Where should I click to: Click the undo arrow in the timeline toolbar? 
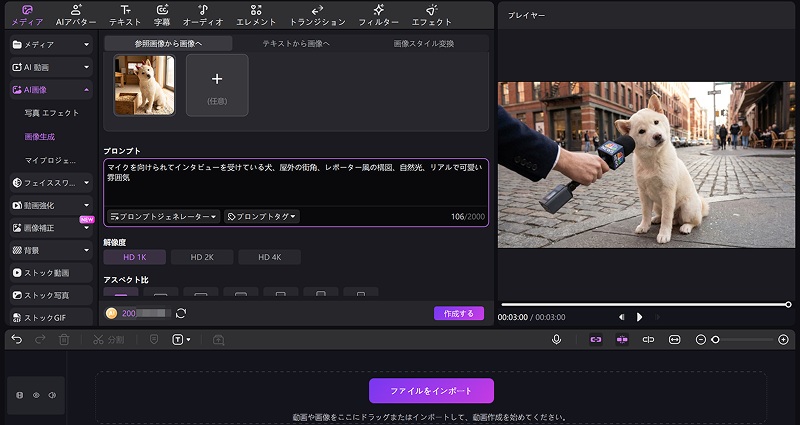click(17, 339)
